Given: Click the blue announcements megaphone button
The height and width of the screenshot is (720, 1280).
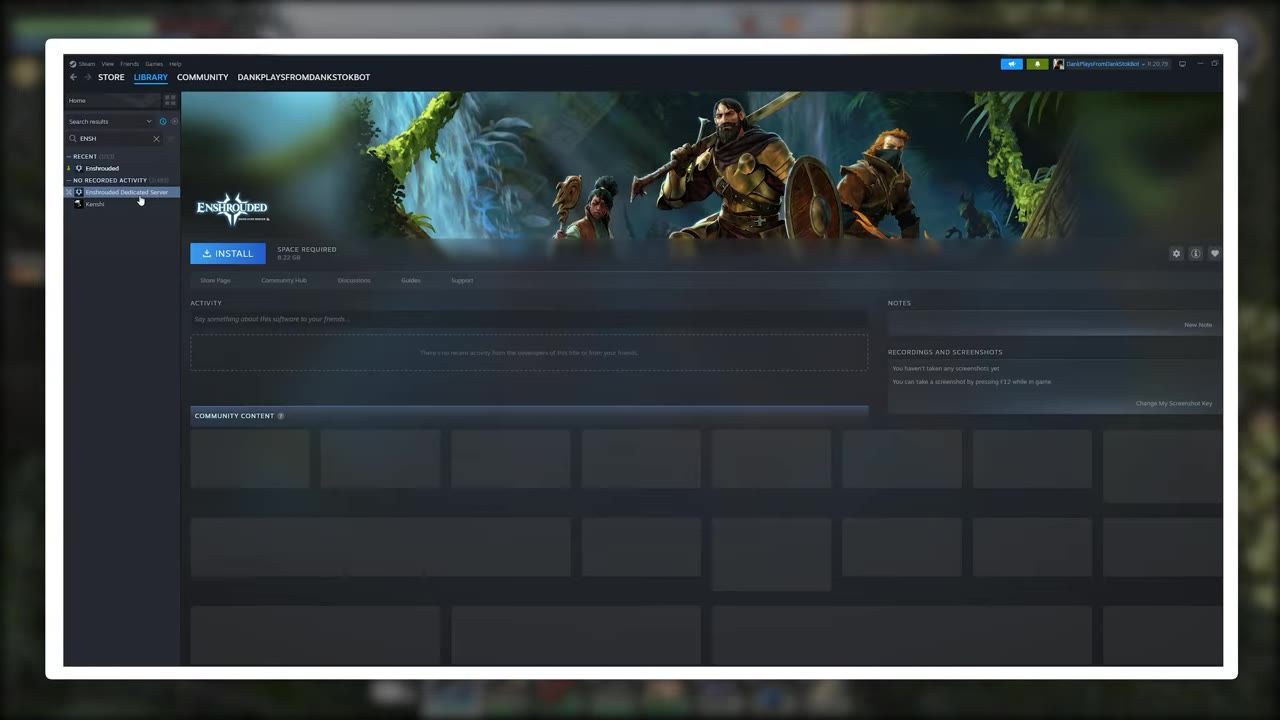Looking at the screenshot, I should pos(1012,64).
